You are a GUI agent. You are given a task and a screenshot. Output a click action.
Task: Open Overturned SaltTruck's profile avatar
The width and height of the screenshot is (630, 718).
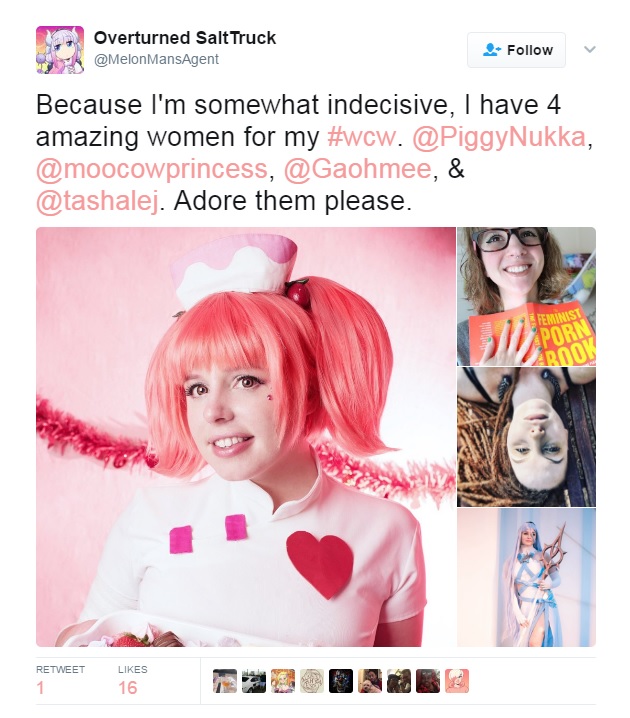click(60, 50)
